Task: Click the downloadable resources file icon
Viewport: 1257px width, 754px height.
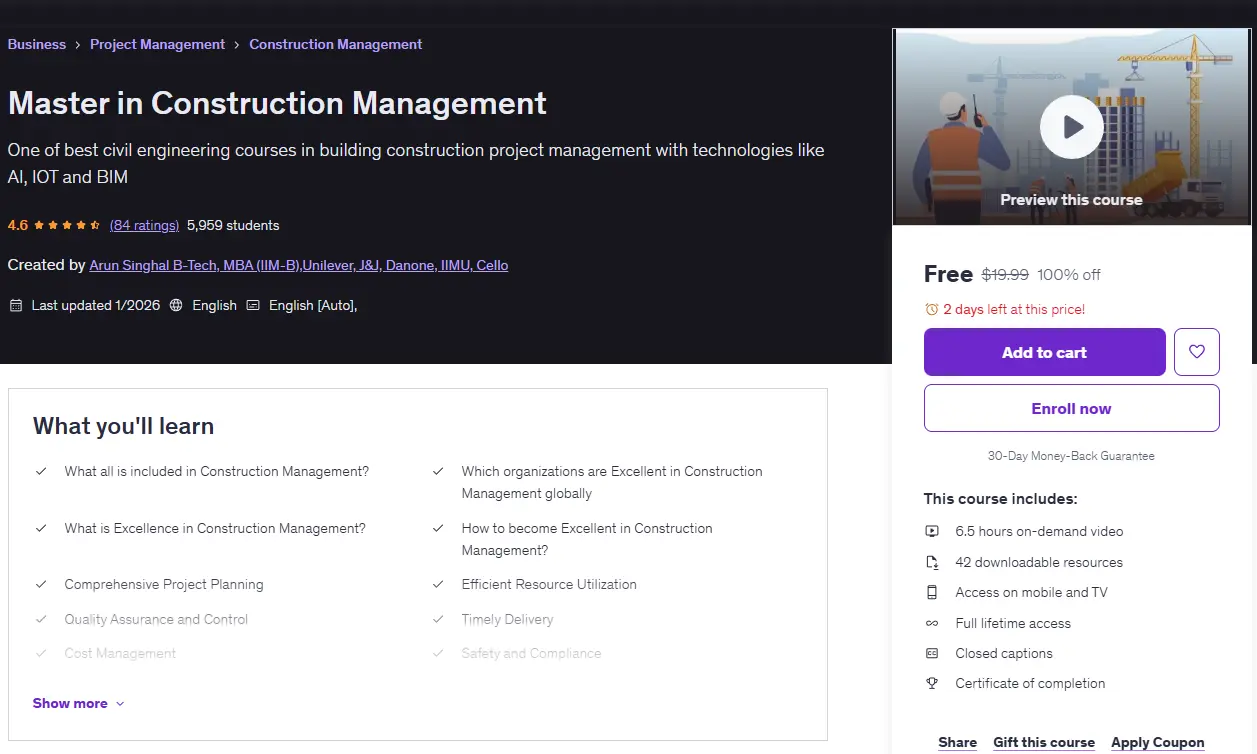Action: coord(932,562)
